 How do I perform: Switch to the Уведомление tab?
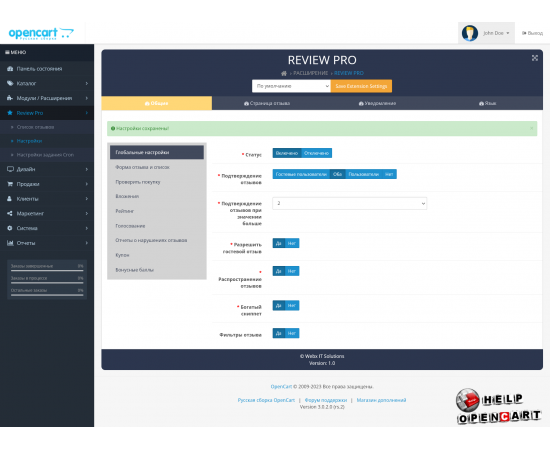[377, 103]
